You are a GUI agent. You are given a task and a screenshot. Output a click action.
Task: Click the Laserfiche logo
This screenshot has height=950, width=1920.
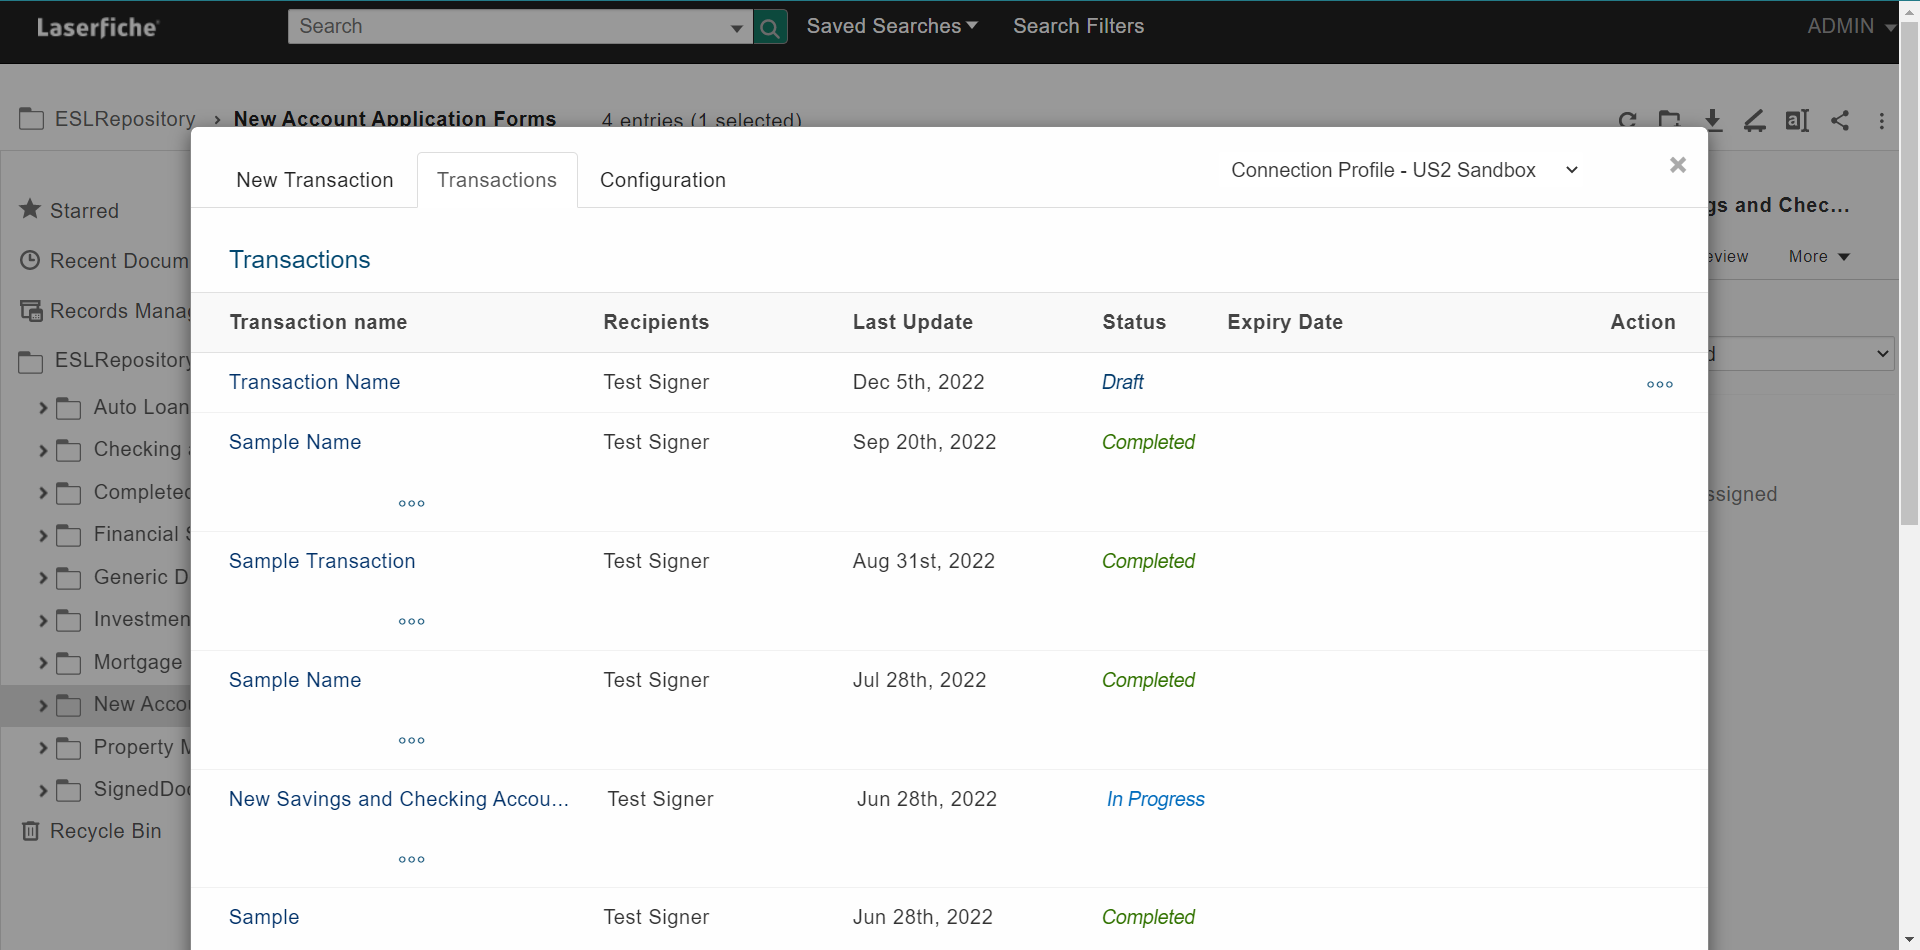click(x=97, y=27)
